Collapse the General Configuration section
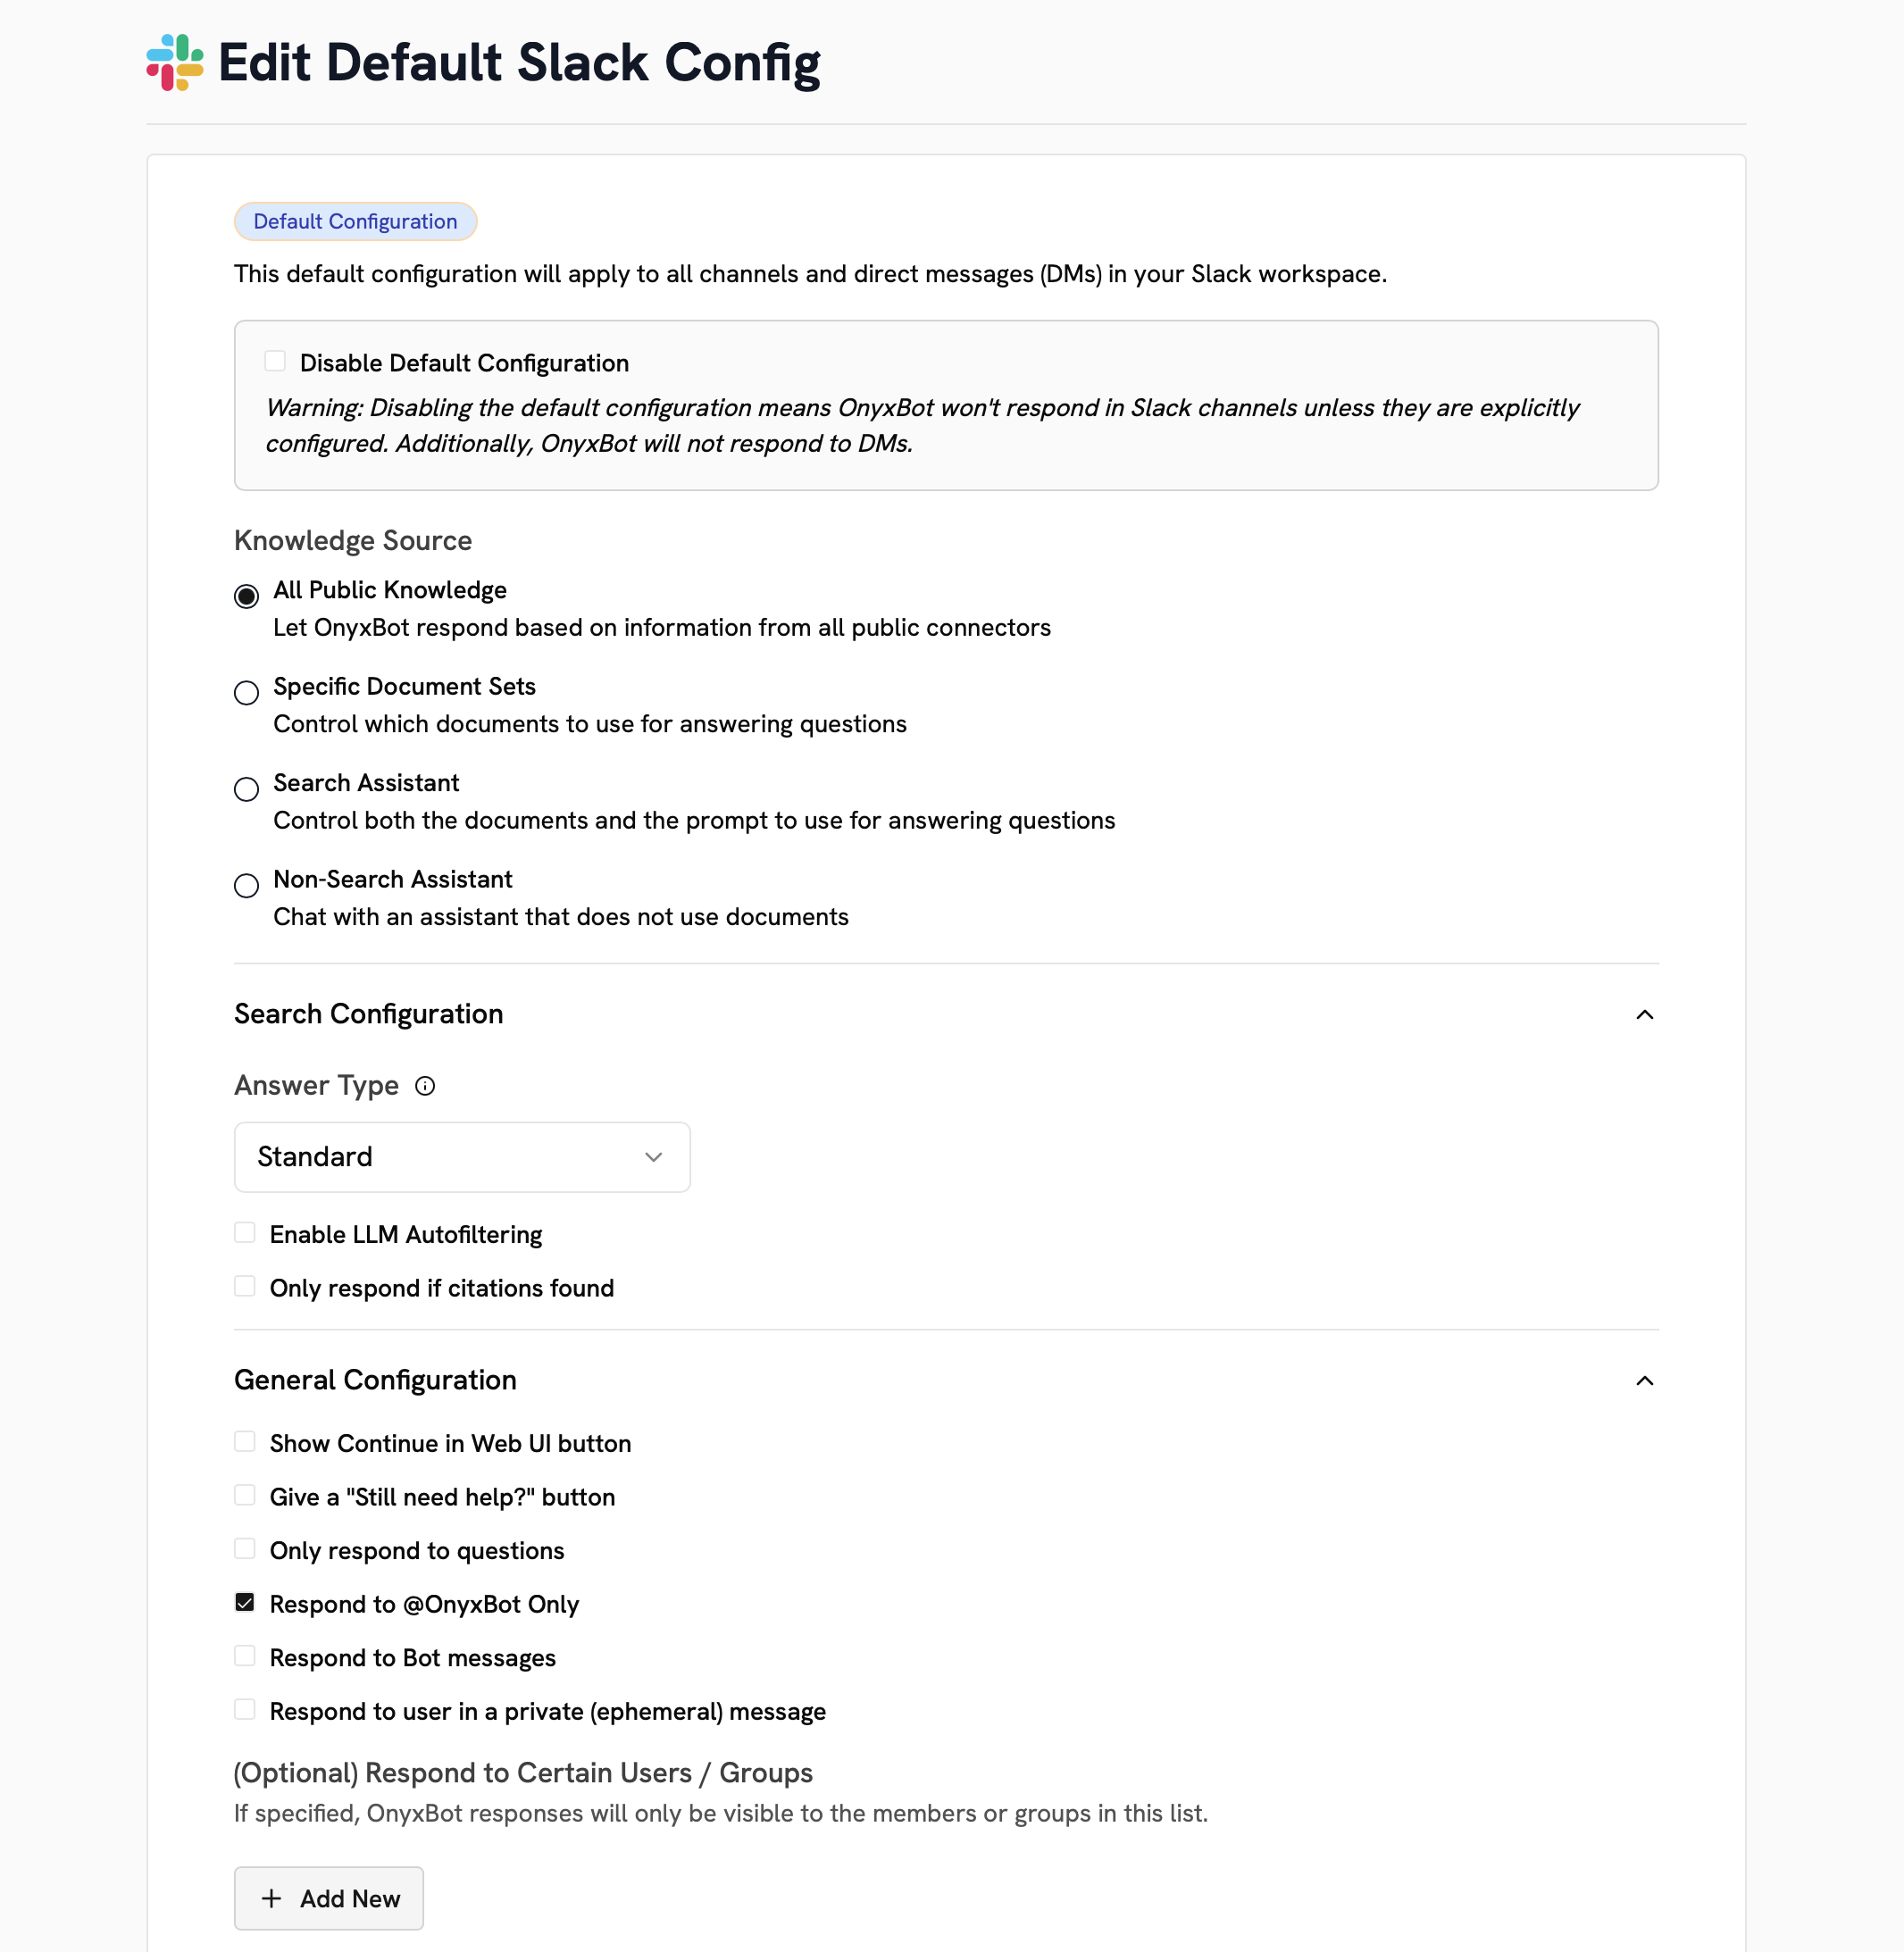1904x1952 pixels. (1645, 1380)
